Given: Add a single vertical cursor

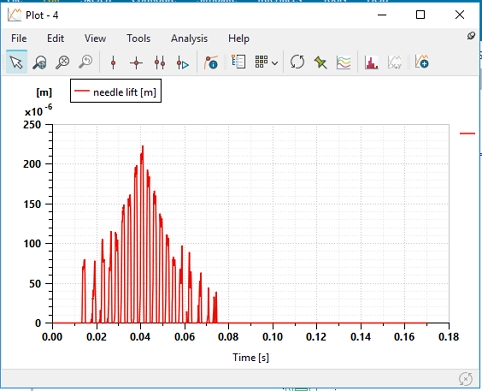Looking at the screenshot, I should coord(113,62).
